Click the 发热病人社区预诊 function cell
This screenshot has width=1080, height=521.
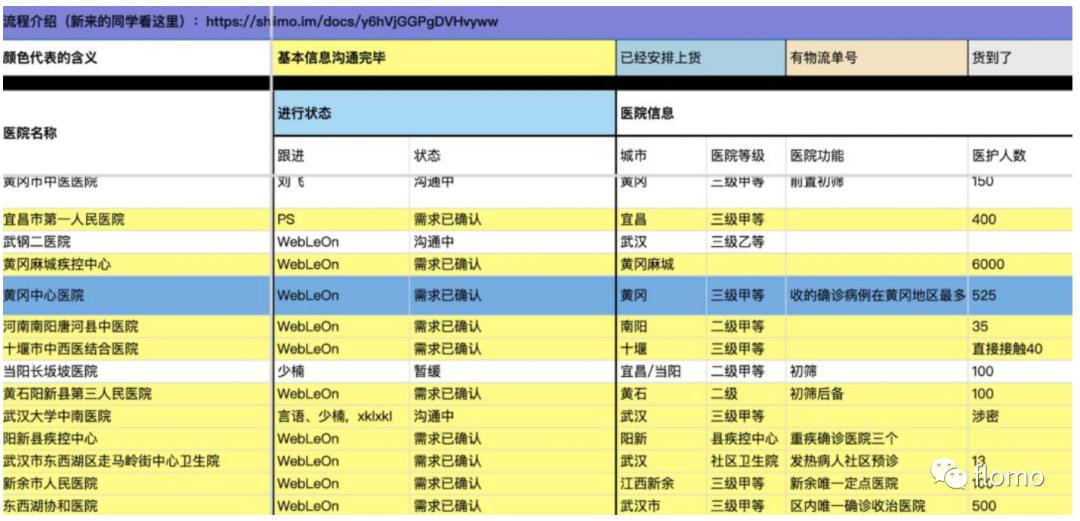(x=877, y=461)
